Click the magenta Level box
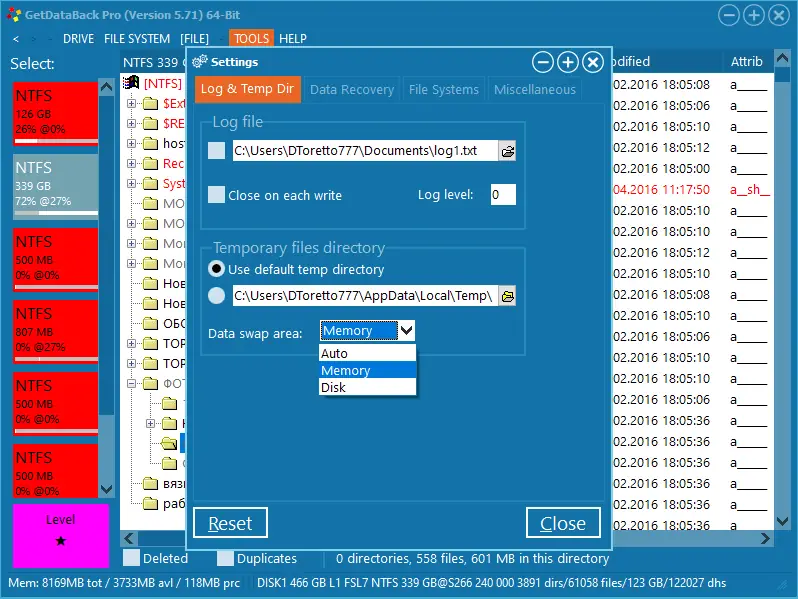This screenshot has height=599, width=798. tap(61, 535)
